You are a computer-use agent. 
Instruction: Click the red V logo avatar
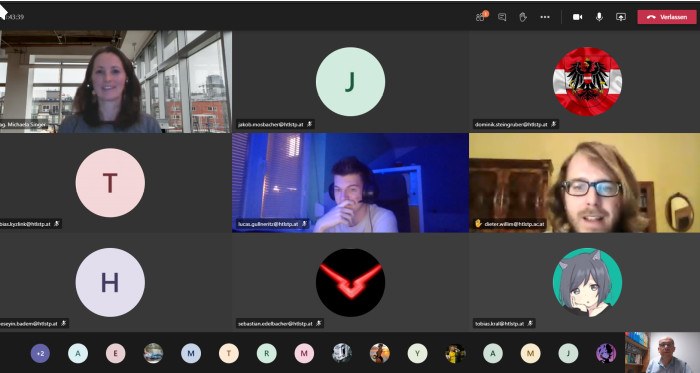tap(350, 282)
